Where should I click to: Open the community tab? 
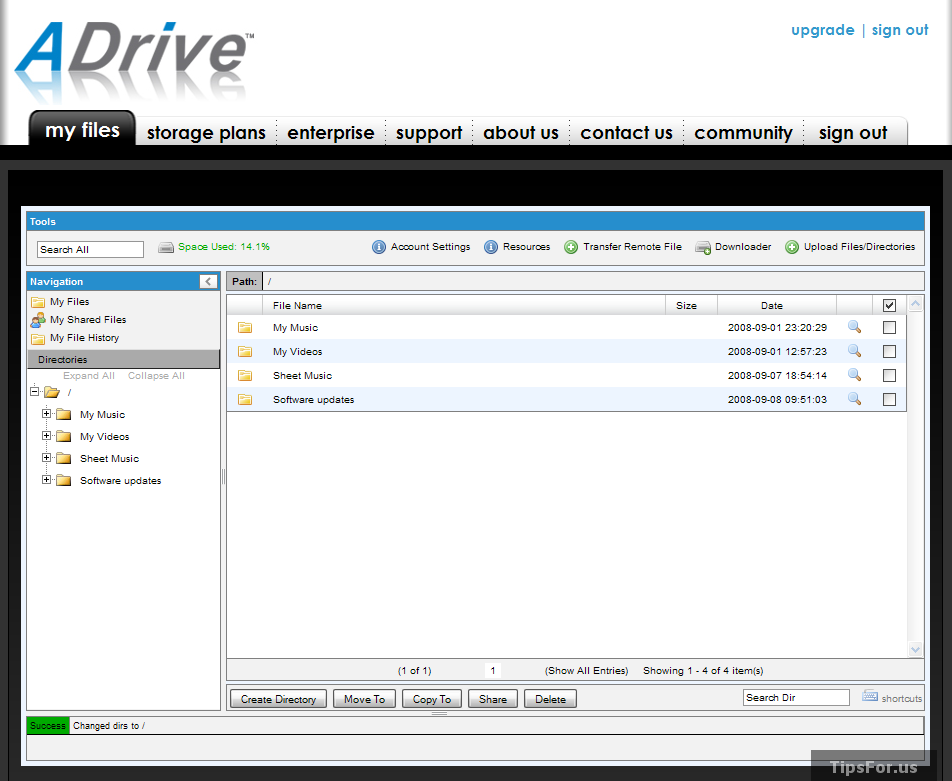click(x=743, y=132)
